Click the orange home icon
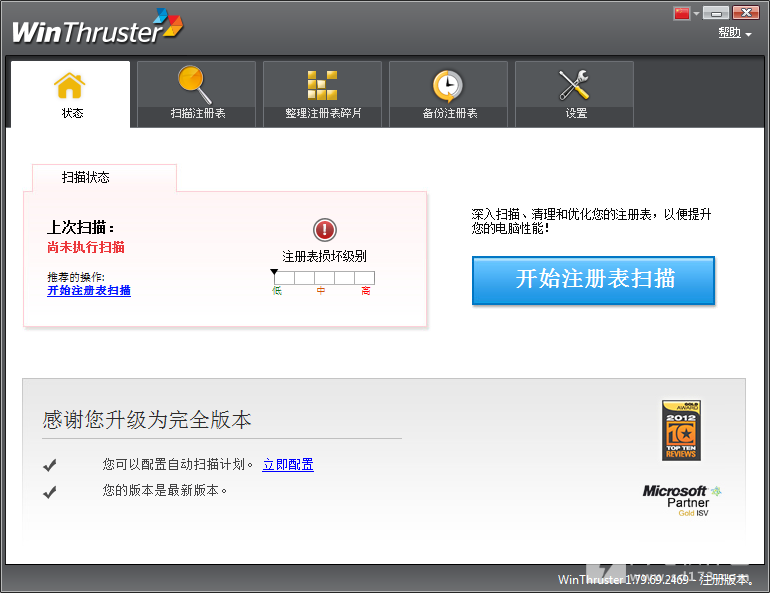The height and width of the screenshot is (593, 770). coord(69,85)
